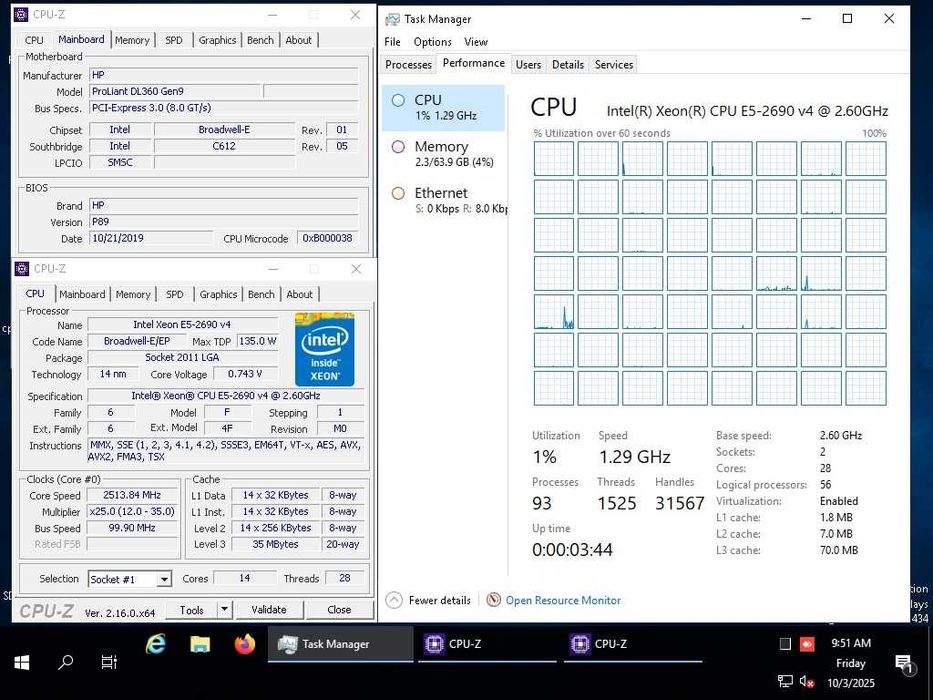933x700 pixels.
Task: Open the Task Manager Options menu
Action: click(433, 42)
